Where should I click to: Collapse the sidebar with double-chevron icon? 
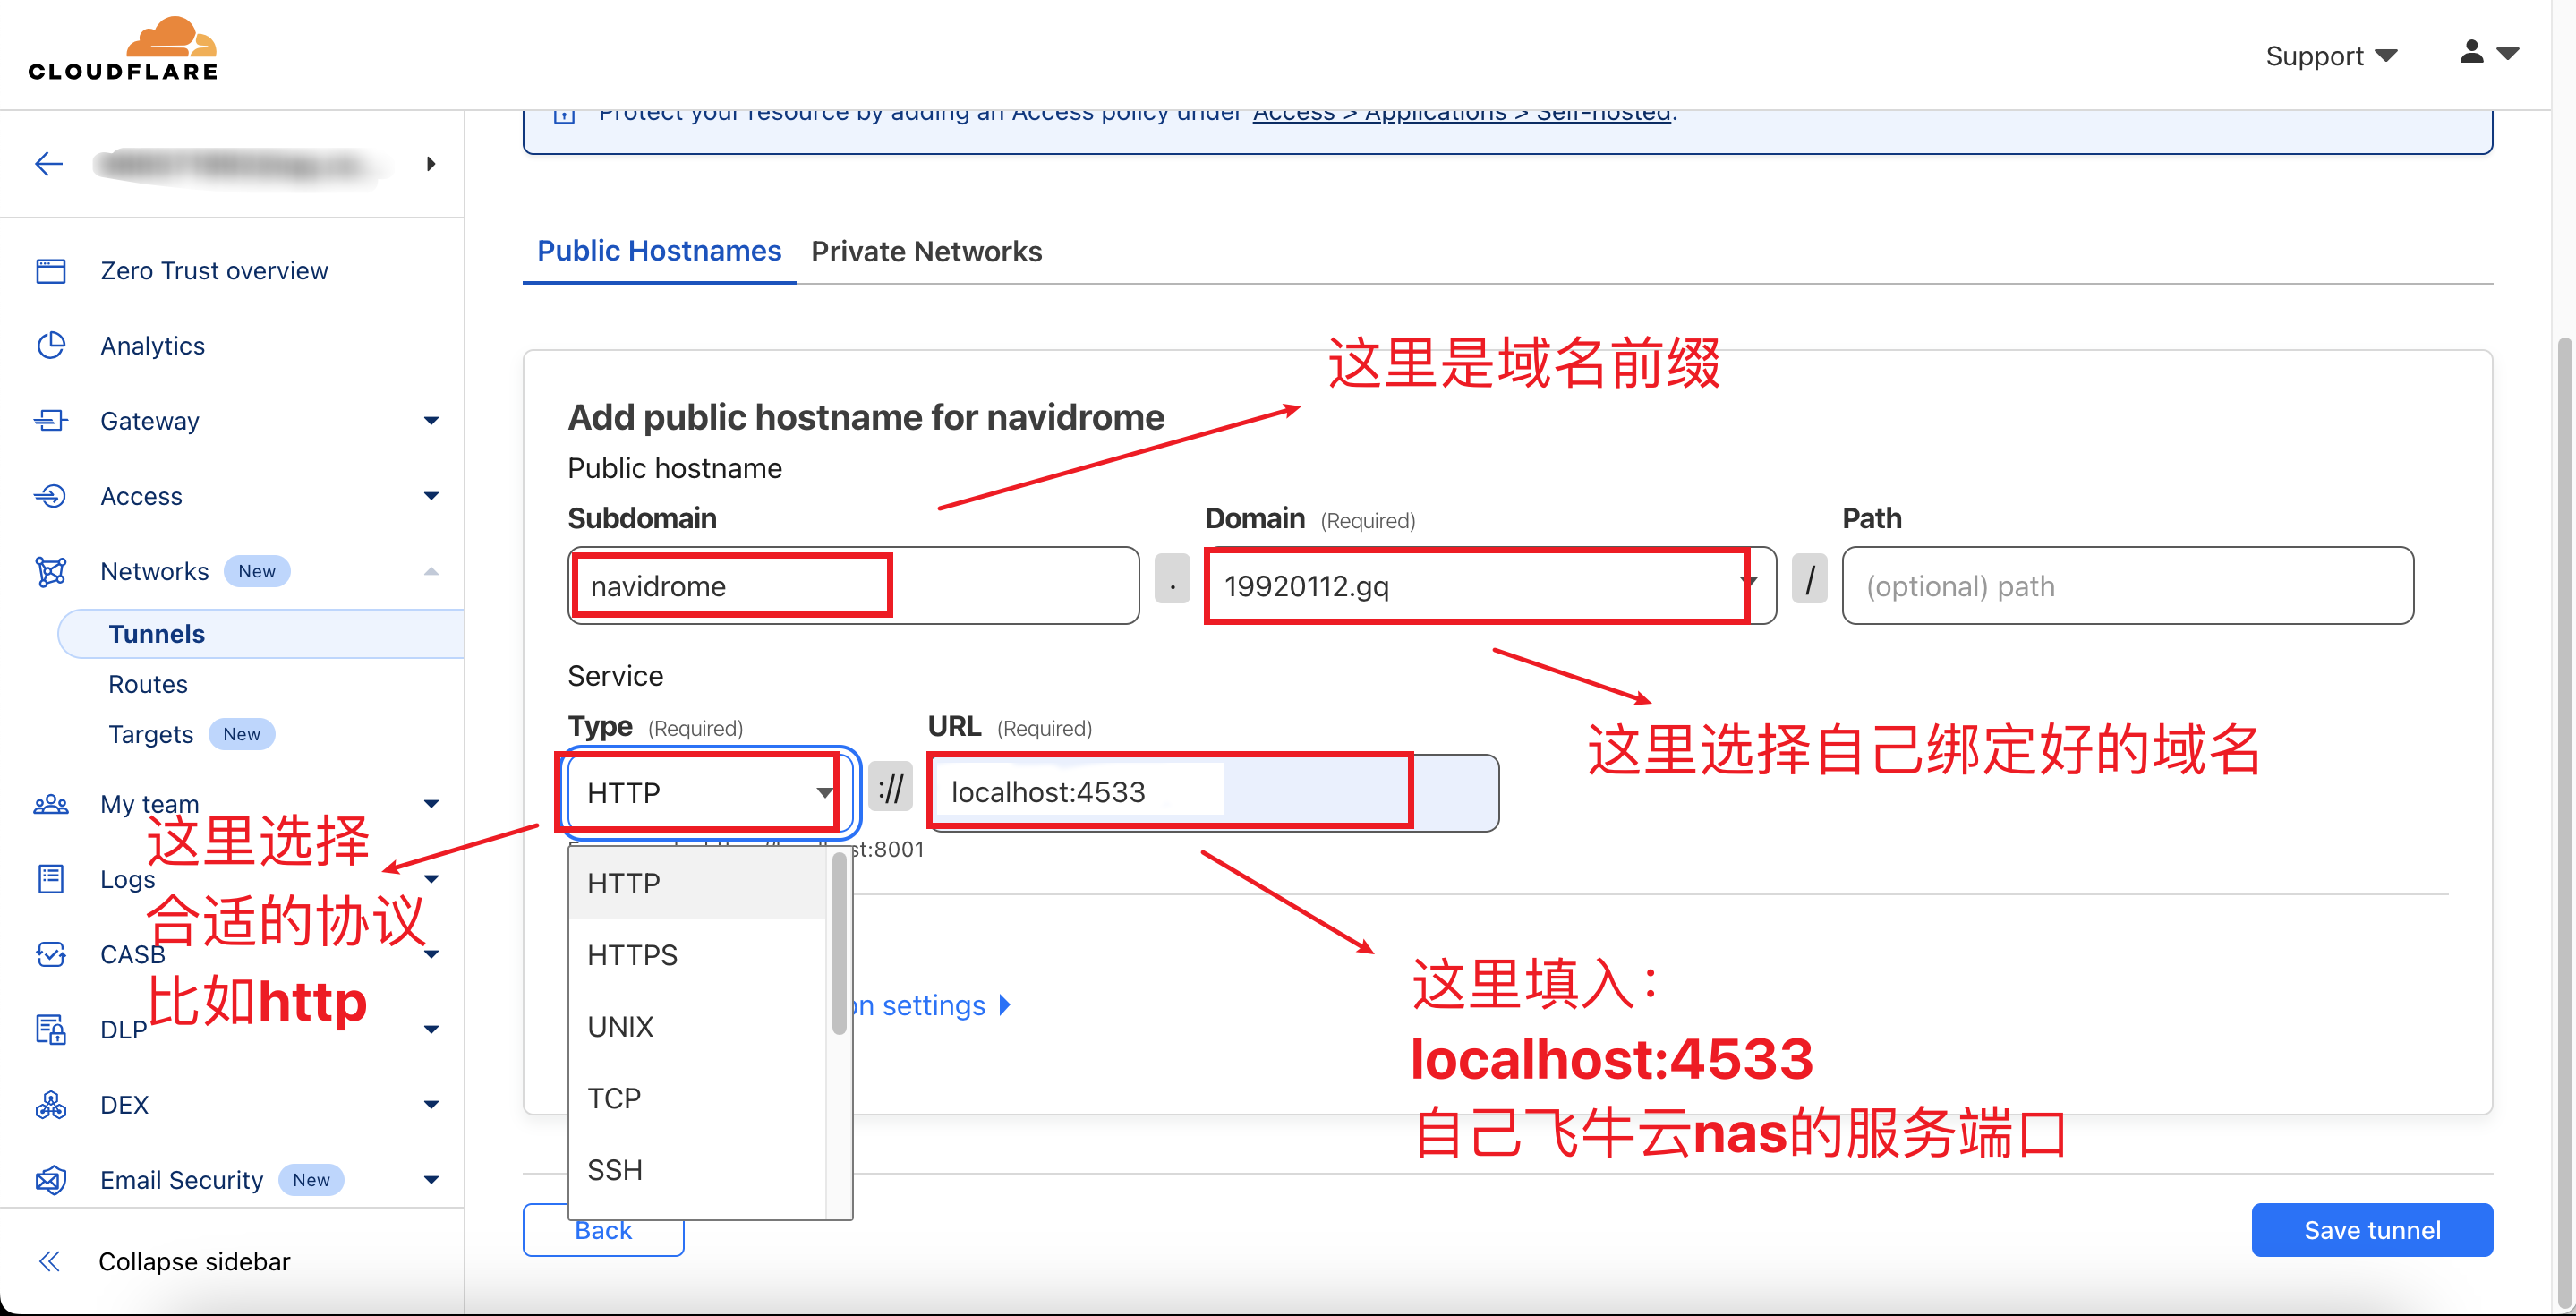coord(49,1261)
